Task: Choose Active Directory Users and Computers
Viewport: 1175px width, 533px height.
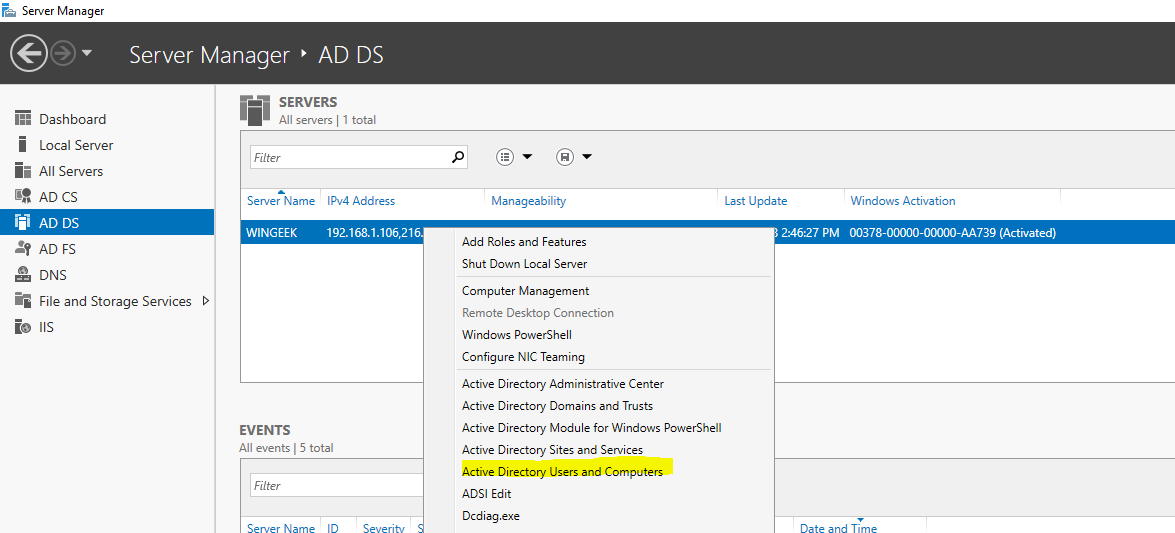Action: [x=562, y=472]
